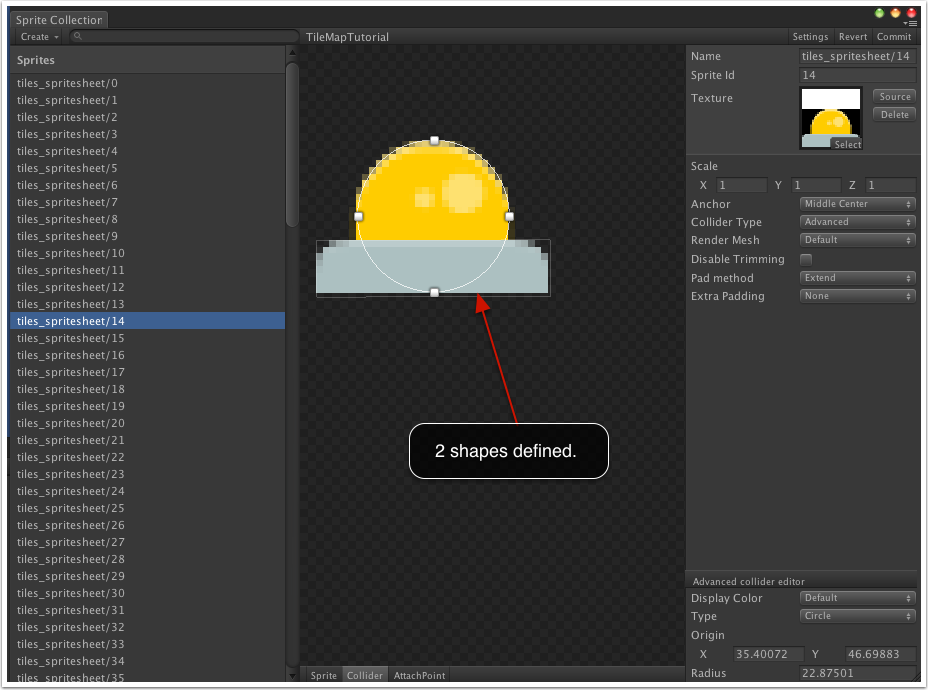Toggle the Disable Trimming checkbox
Screen dimensions: 928x690
[x=806, y=259]
